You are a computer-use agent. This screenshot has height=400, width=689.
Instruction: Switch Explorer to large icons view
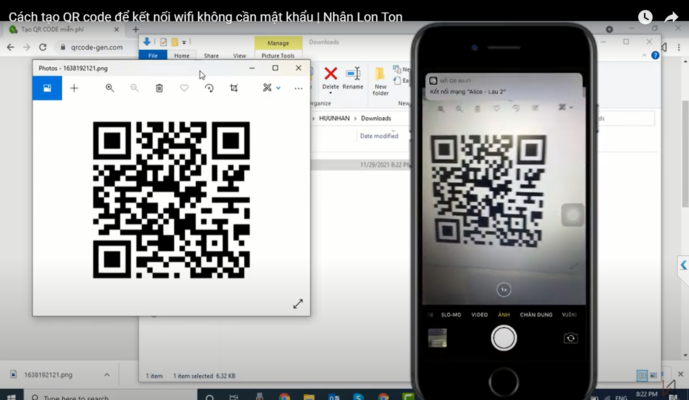click(x=654, y=375)
